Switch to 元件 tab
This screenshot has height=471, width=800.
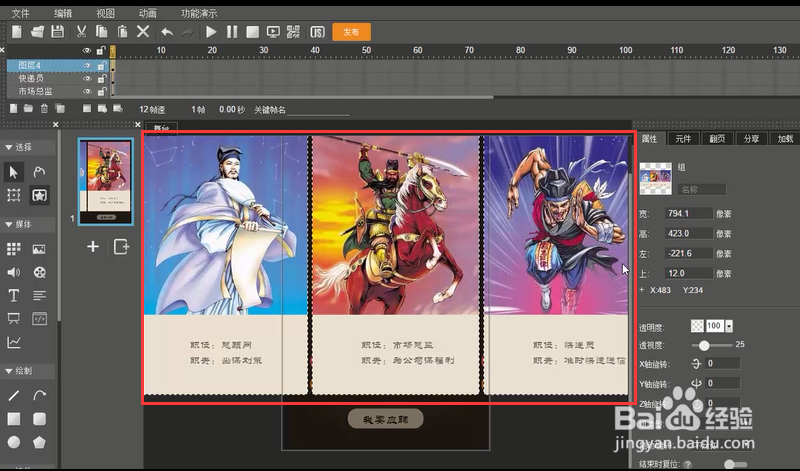683,139
